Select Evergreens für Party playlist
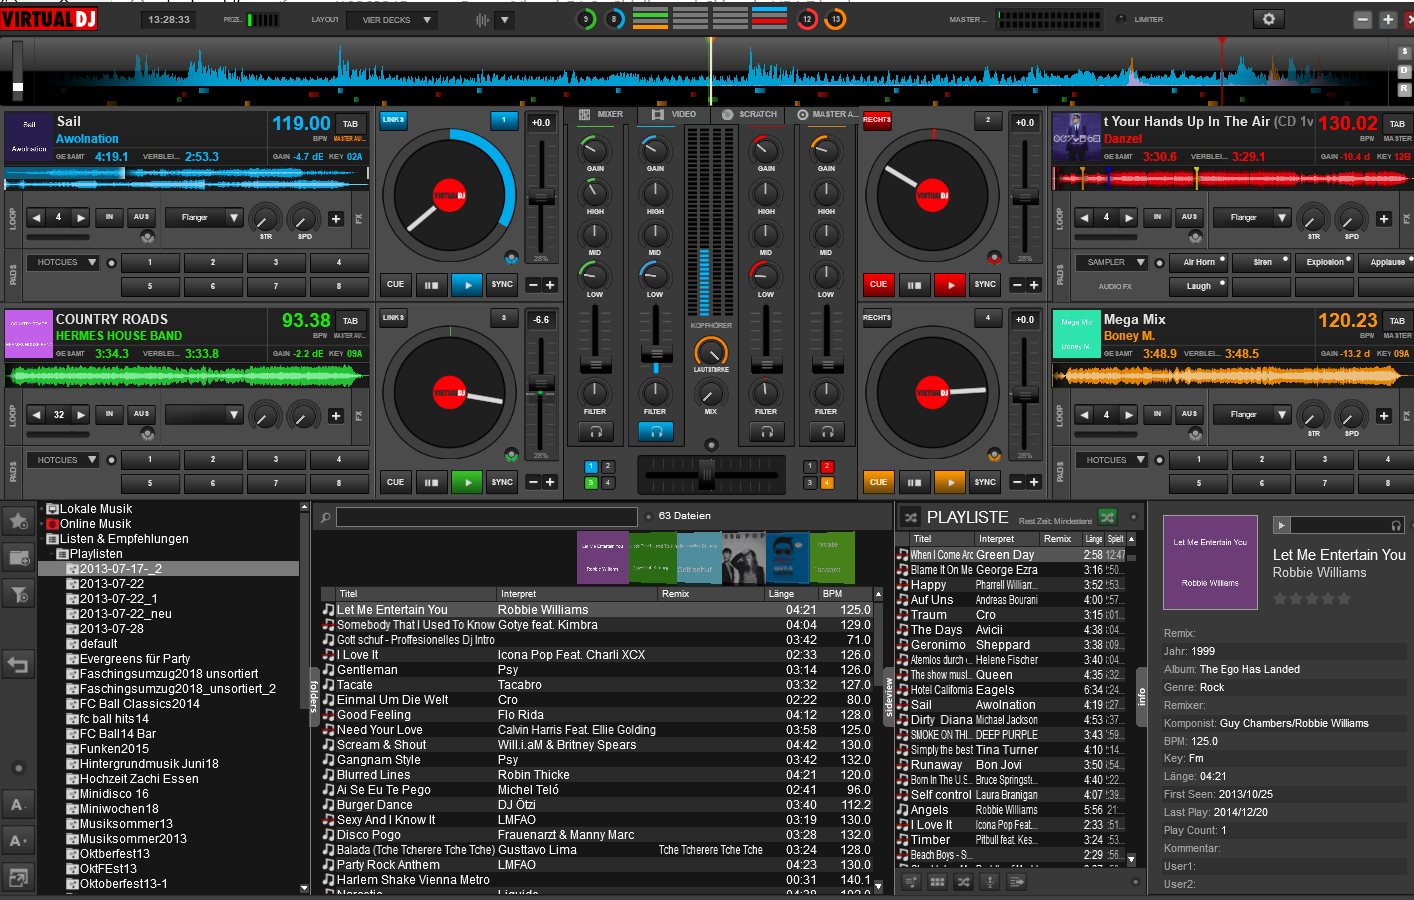 pos(135,659)
